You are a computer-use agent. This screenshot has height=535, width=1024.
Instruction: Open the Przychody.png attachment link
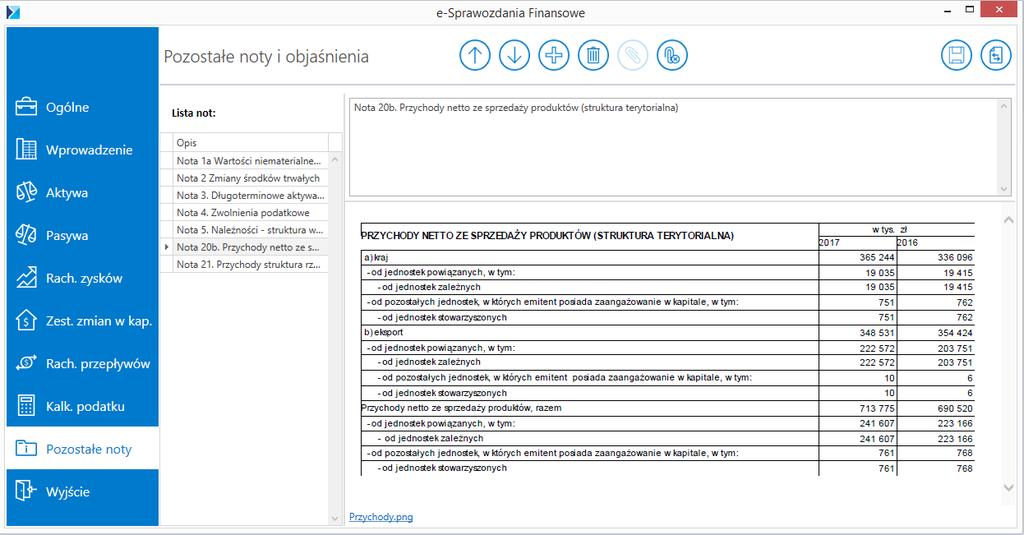pos(381,517)
